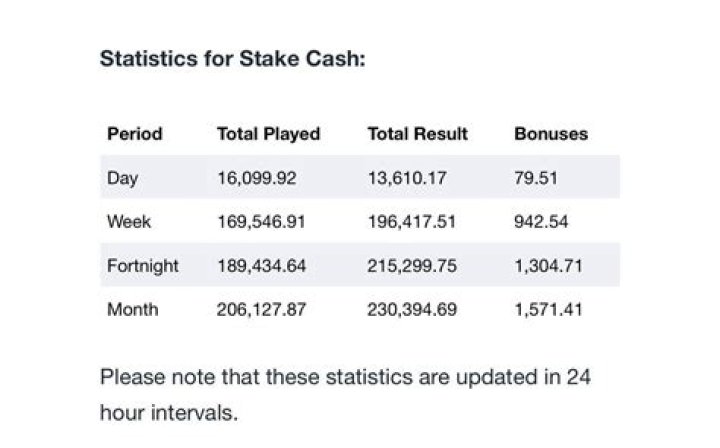The image size is (720, 448).
Task: Select Week total result value 196,417.51
Action: (x=412, y=222)
